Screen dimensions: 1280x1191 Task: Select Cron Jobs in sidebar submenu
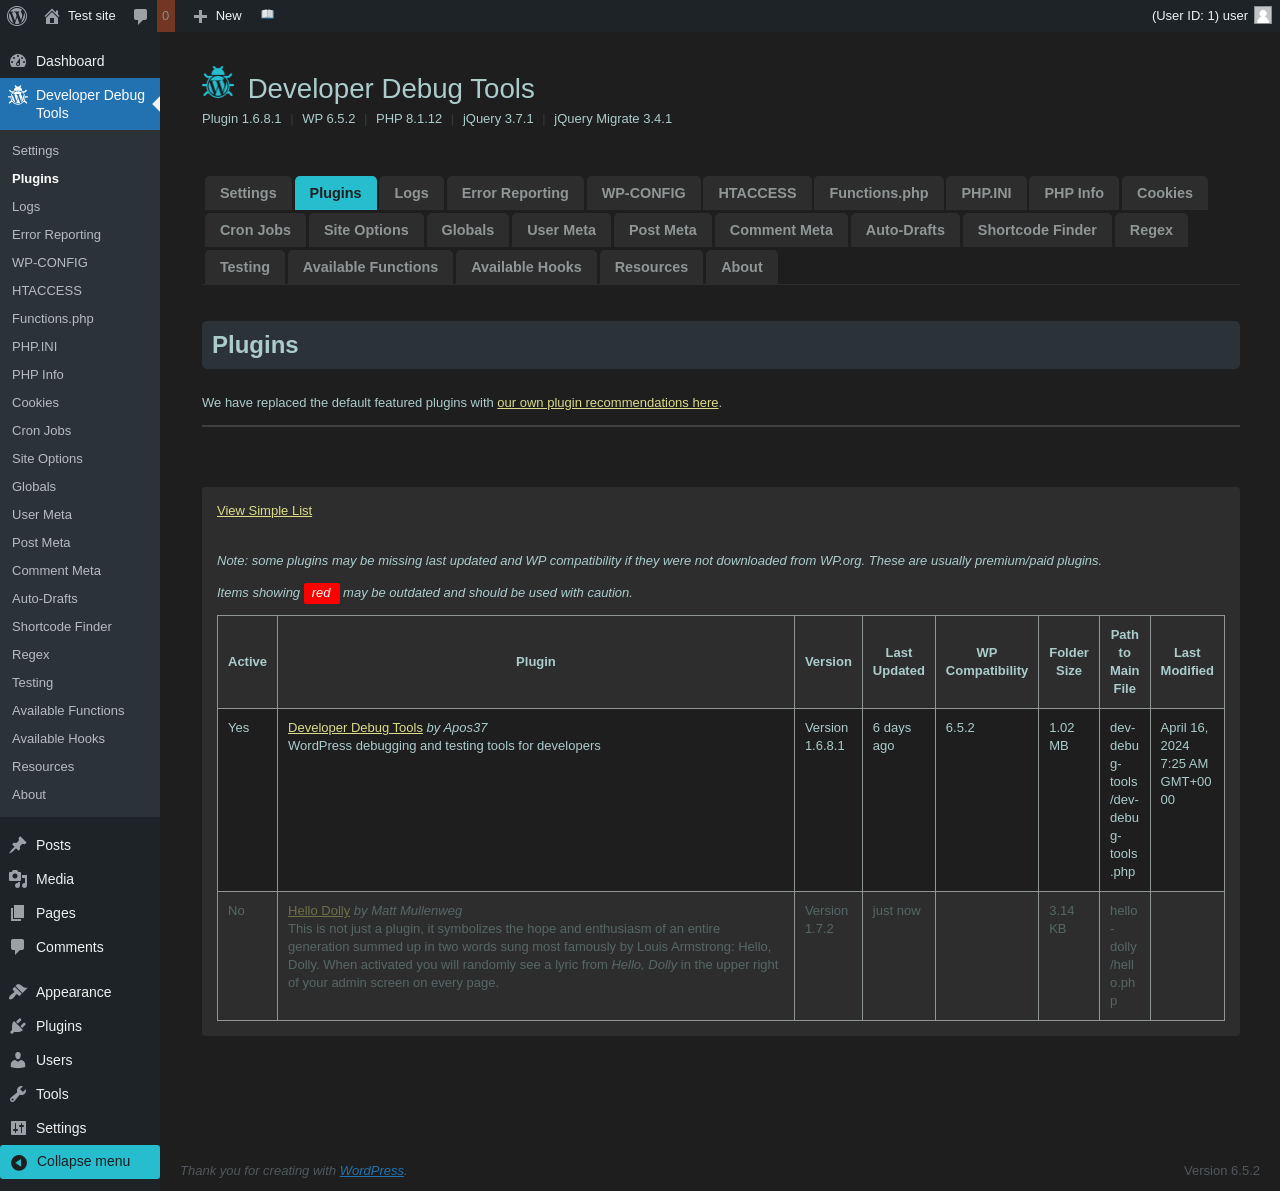tap(42, 431)
